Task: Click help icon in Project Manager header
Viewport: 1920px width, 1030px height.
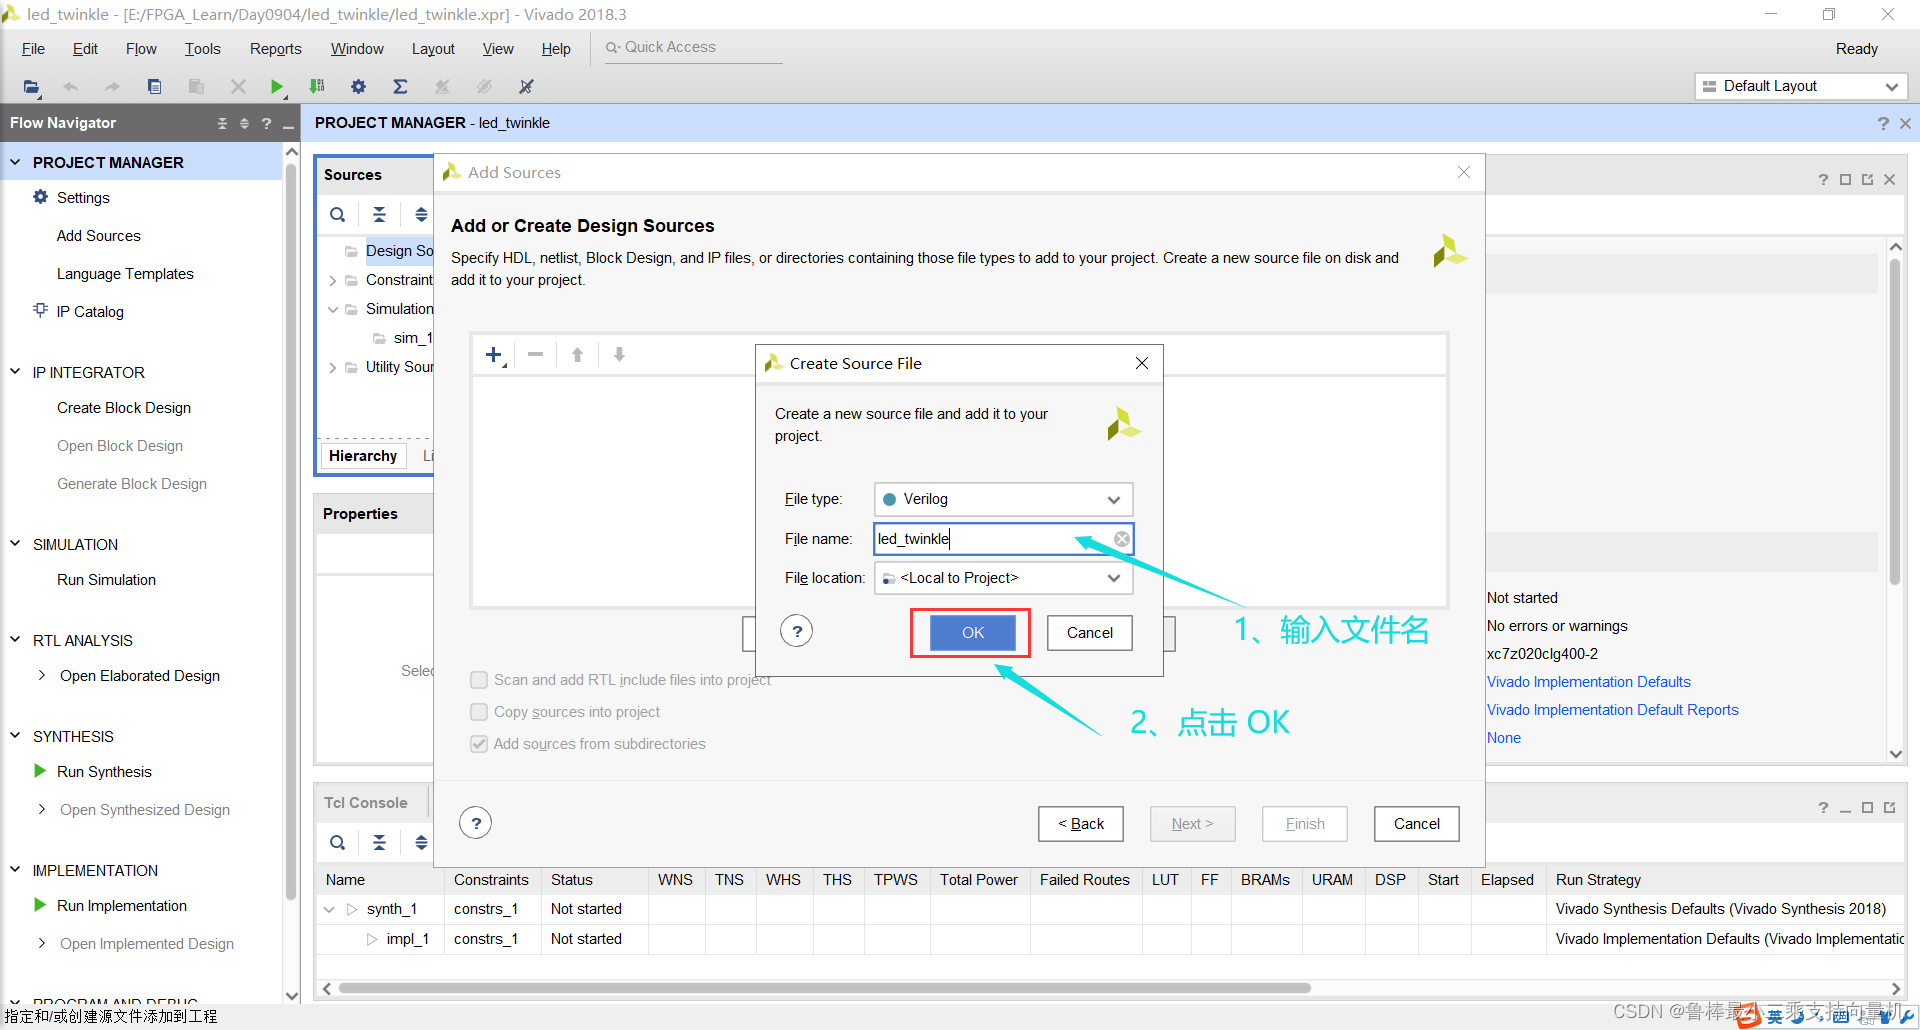Action: (1883, 123)
